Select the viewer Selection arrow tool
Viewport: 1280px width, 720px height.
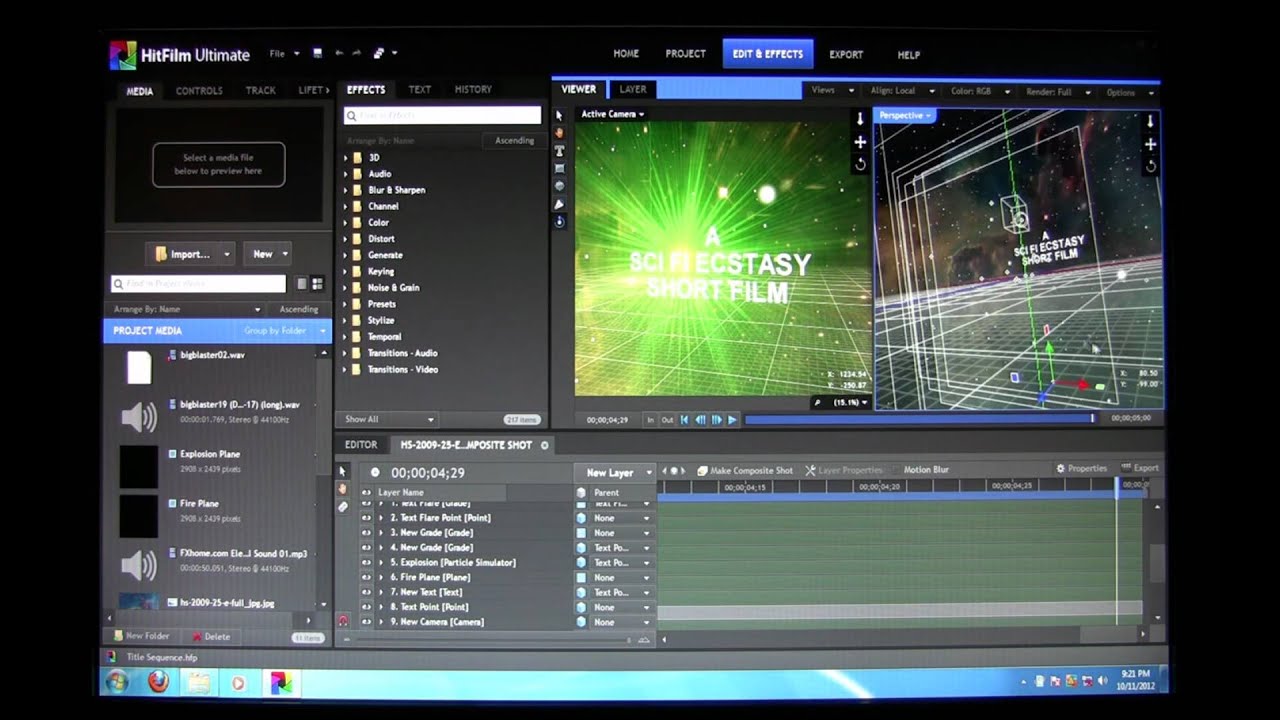(x=560, y=115)
